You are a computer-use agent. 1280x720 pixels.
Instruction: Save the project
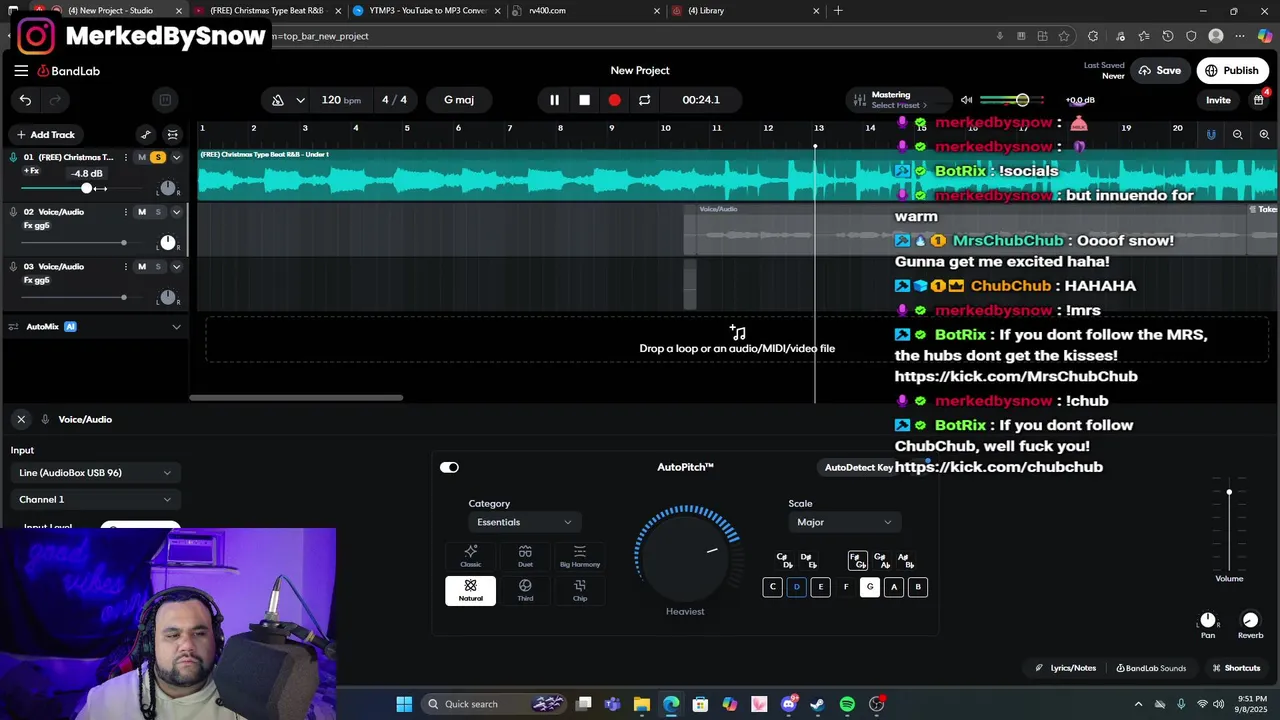(1158, 71)
